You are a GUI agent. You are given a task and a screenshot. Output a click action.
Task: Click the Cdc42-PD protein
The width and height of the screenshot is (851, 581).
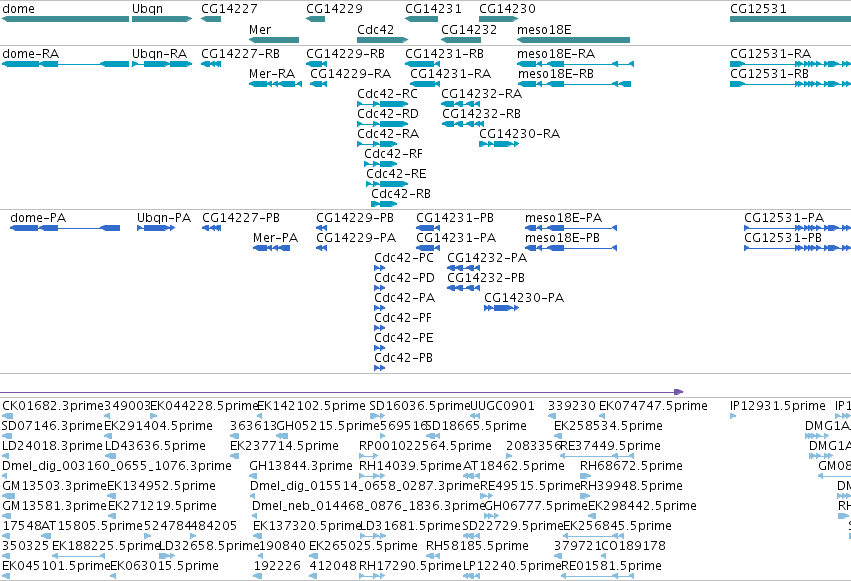[379, 288]
